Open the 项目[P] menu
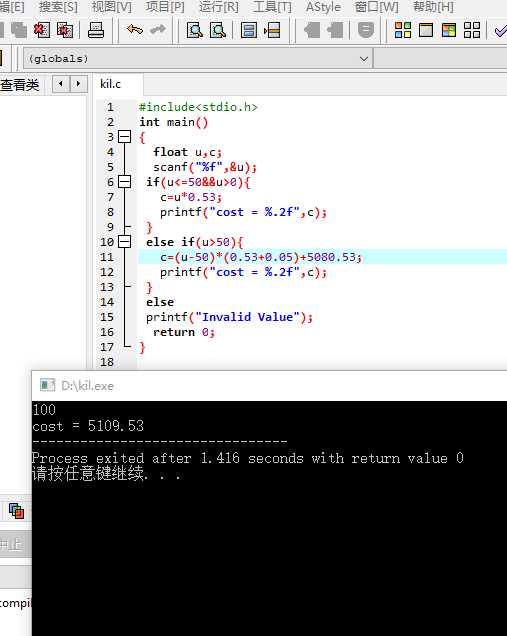This screenshot has width=507, height=636. [x=165, y=7]
